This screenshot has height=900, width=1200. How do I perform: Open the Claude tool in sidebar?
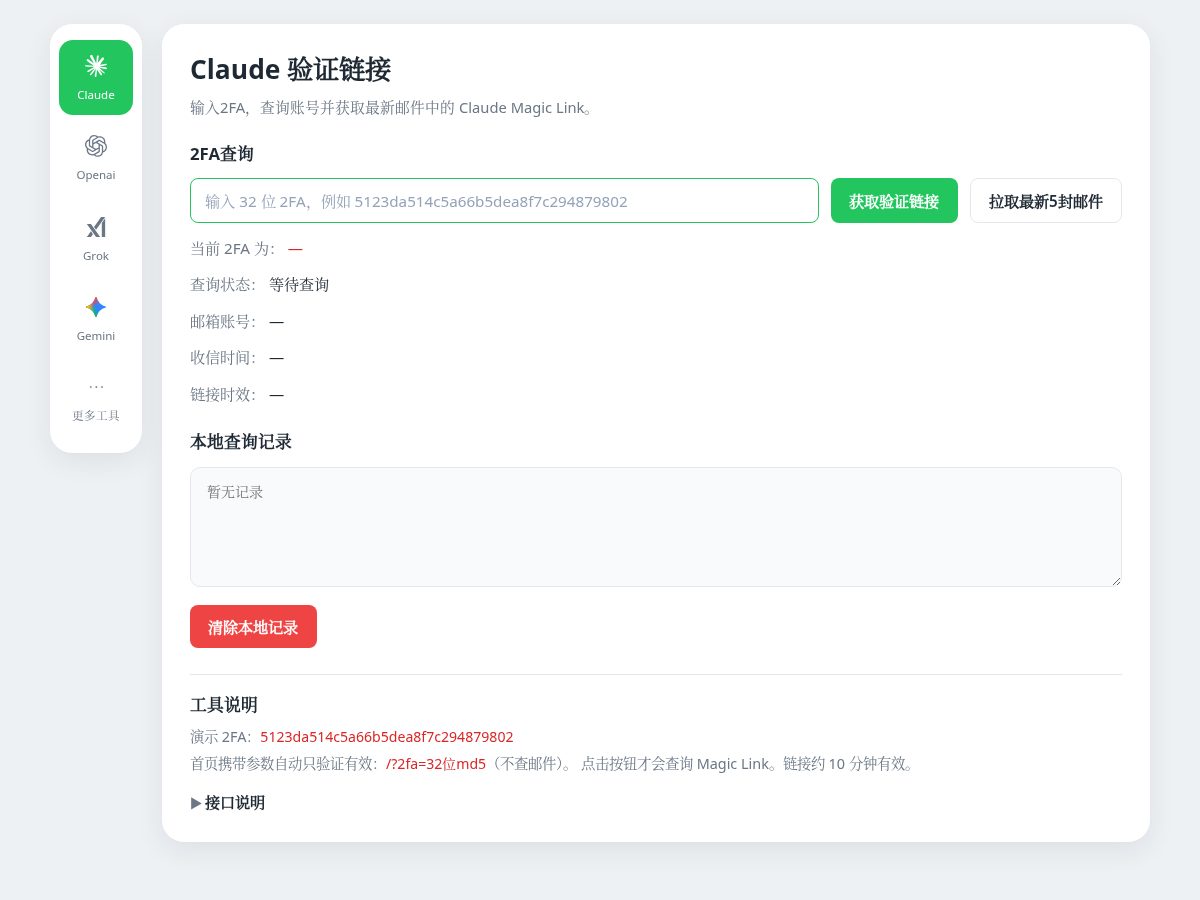click(x=96, y=77)
